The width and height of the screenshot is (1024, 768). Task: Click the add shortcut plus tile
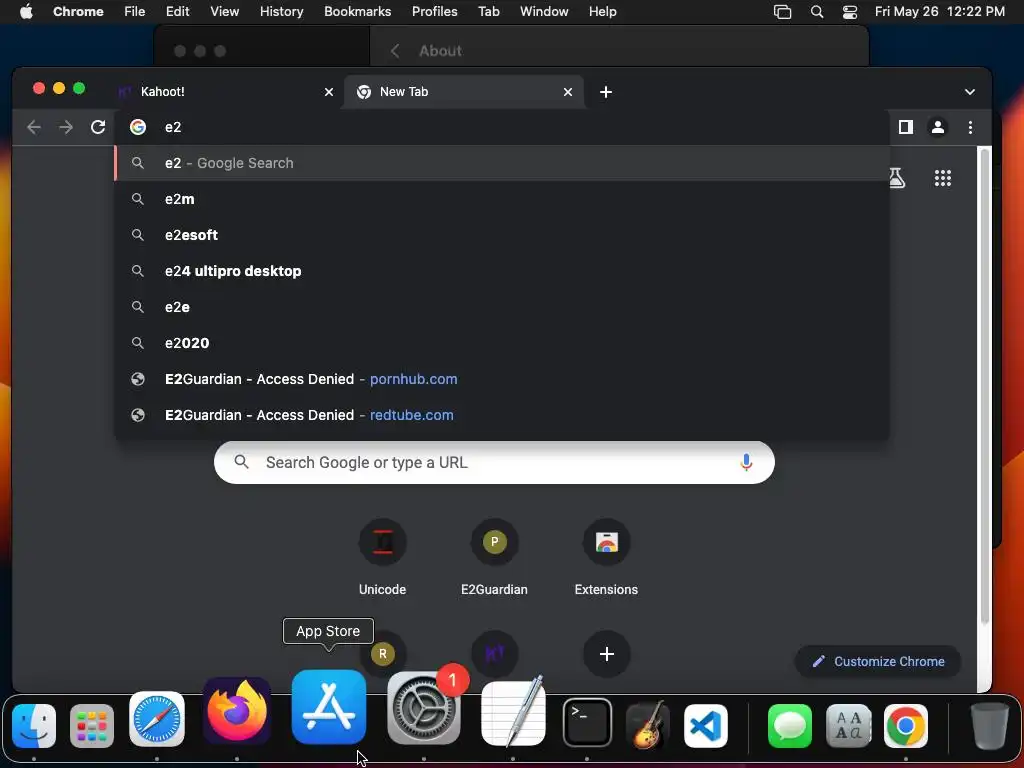(x=607, y=654)
